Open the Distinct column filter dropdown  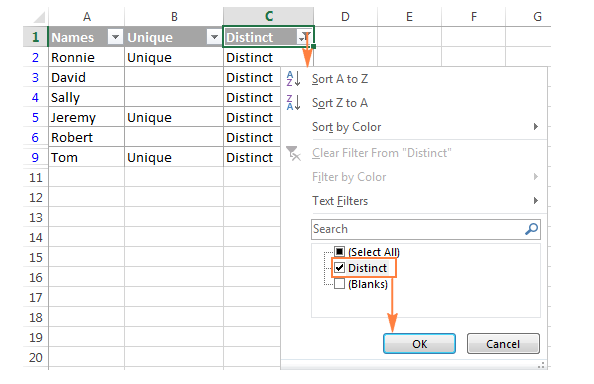(x=304, y=37)
